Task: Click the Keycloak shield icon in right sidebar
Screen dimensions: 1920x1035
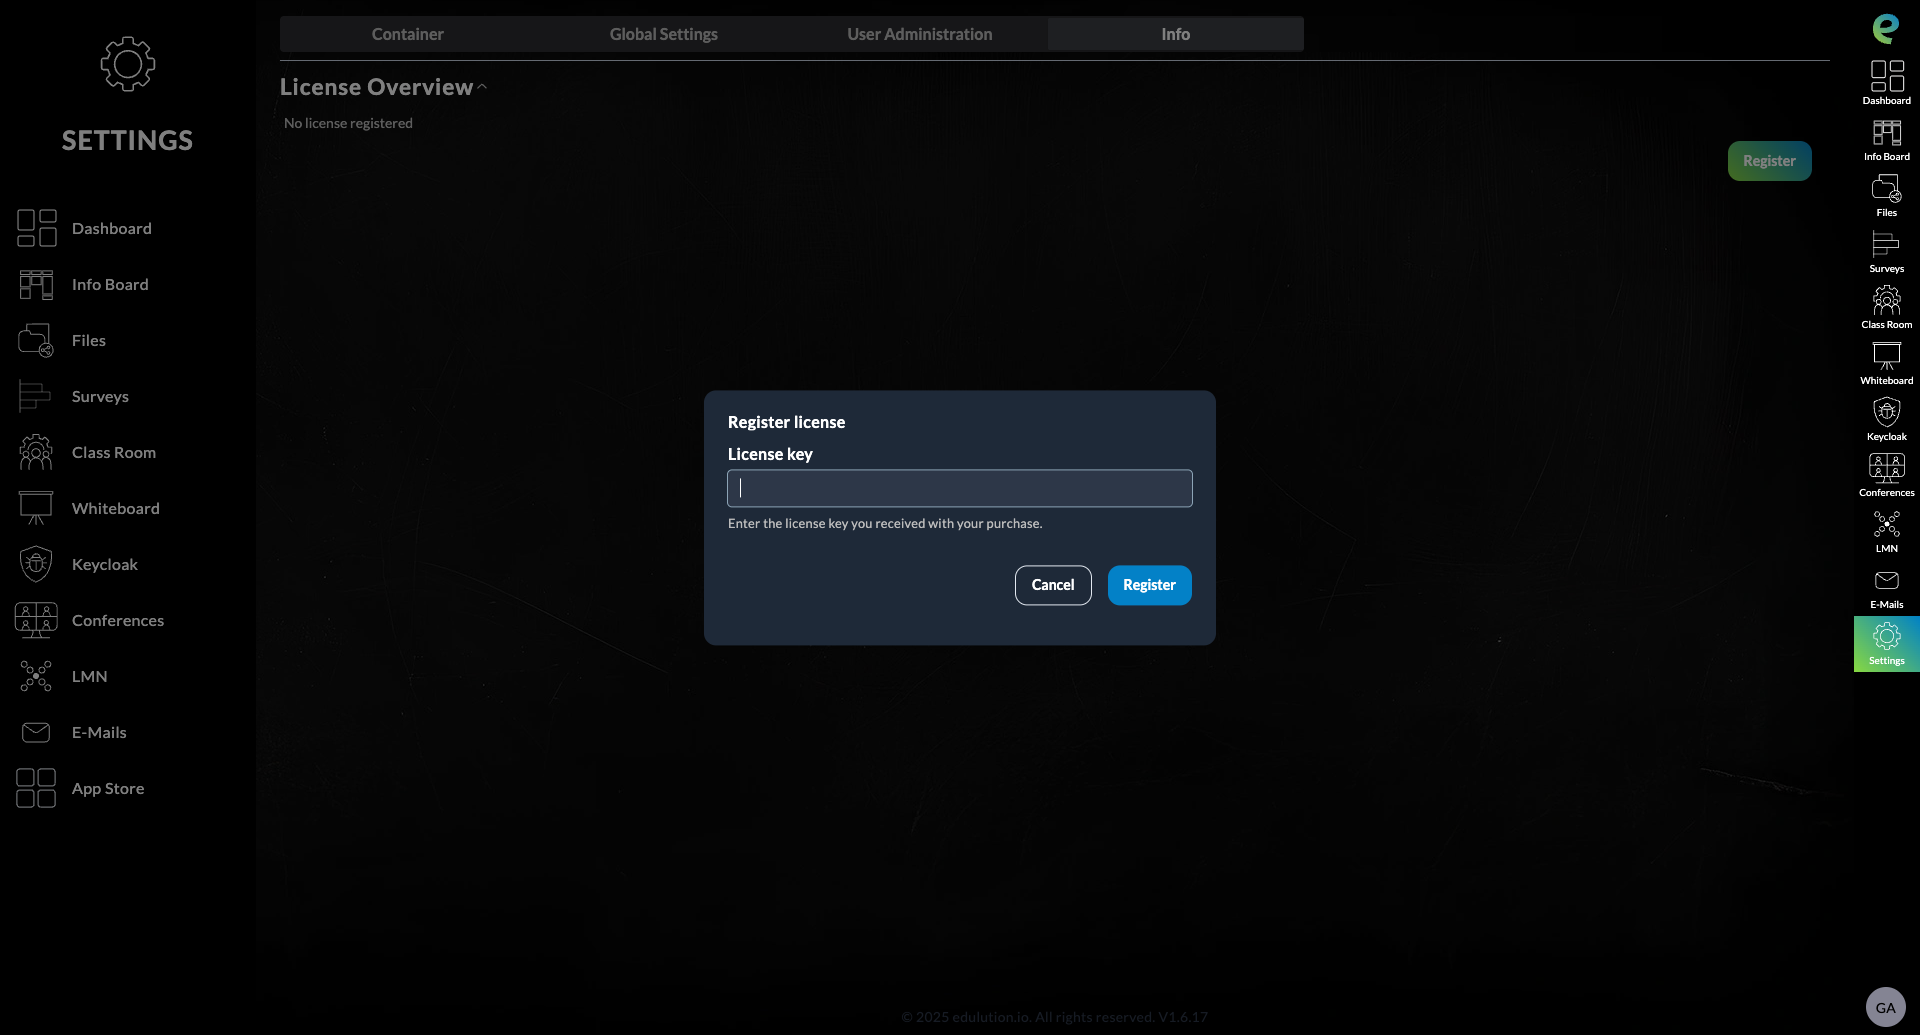Action: click(x=1886, y=413)
